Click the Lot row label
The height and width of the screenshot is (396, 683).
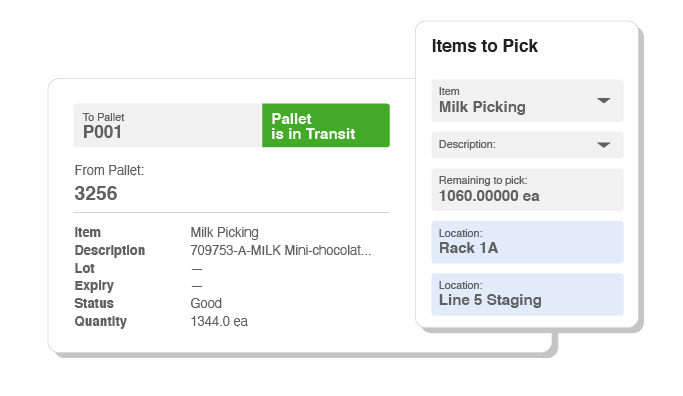click(x=85, y=268)
